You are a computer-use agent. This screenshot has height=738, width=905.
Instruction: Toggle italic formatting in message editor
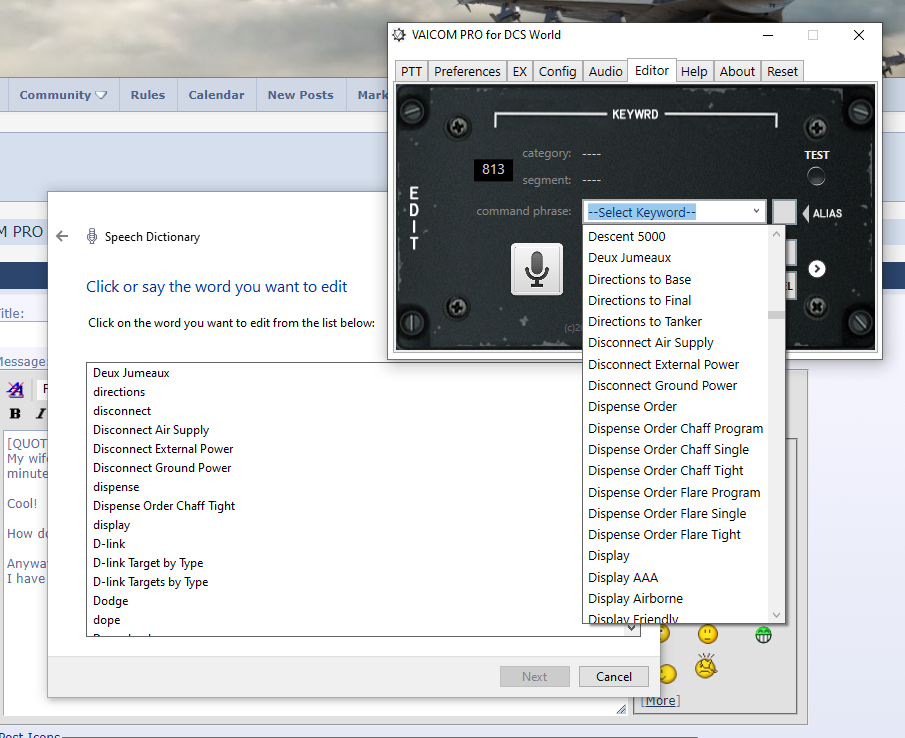point(40,413)
